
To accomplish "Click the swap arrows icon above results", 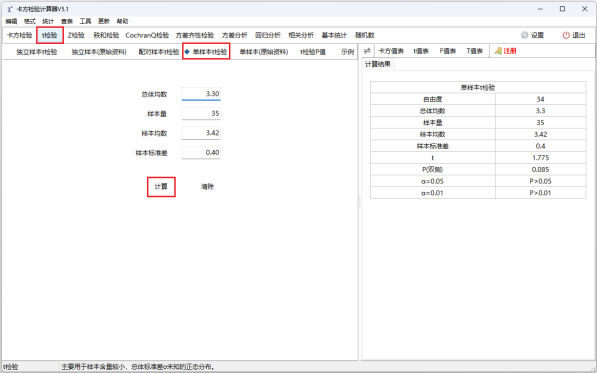I will pos(367,51).
